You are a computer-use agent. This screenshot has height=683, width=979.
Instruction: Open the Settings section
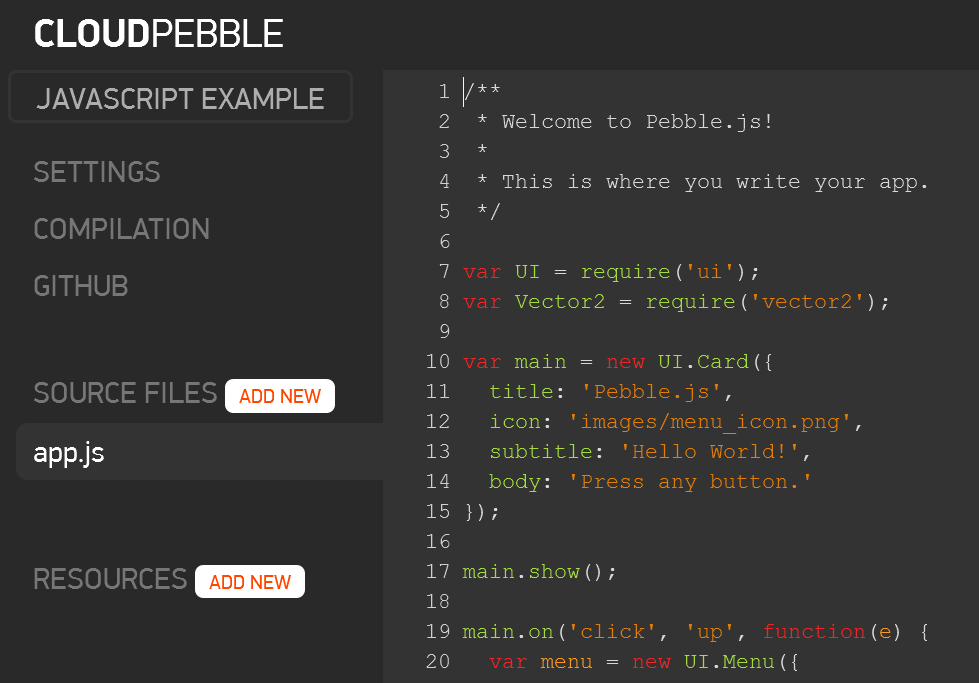(x=97, y=172)
